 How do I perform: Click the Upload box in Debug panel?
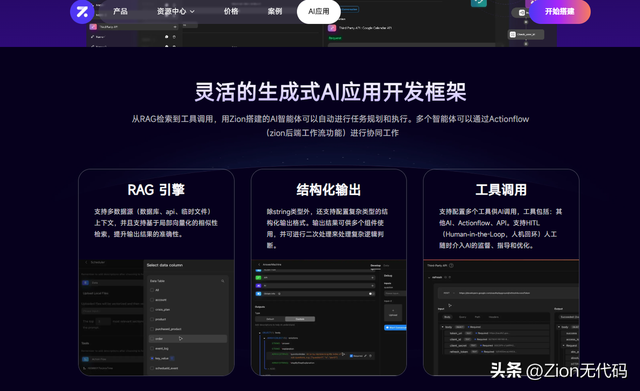pos(393,313)
